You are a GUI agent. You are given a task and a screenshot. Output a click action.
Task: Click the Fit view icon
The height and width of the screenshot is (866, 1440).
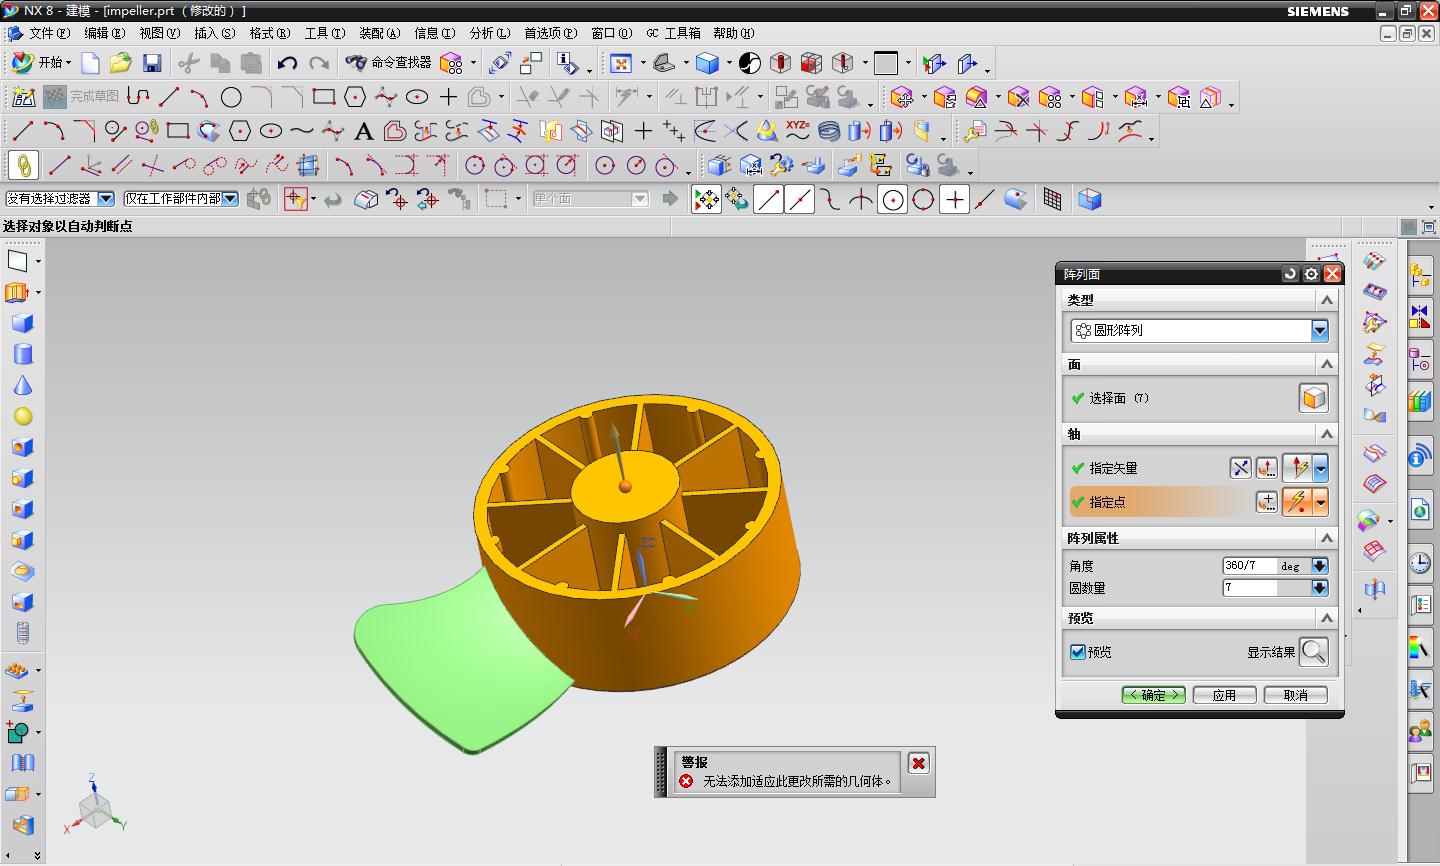pyautogui.click(x=621, y=63)
